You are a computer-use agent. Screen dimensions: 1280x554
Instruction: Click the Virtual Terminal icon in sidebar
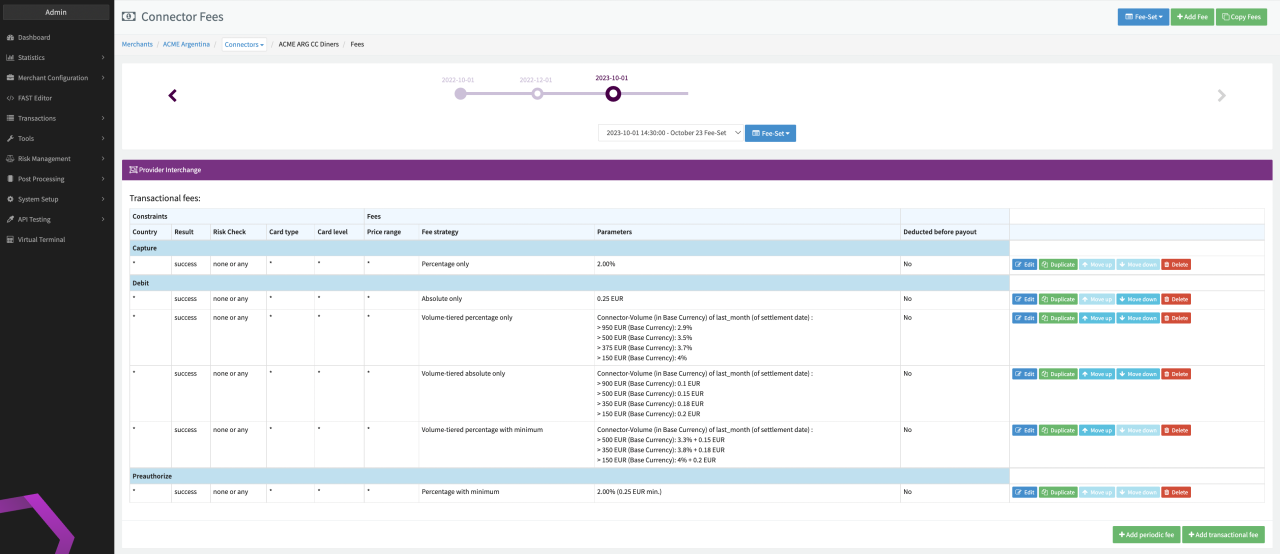coord(10,239)
